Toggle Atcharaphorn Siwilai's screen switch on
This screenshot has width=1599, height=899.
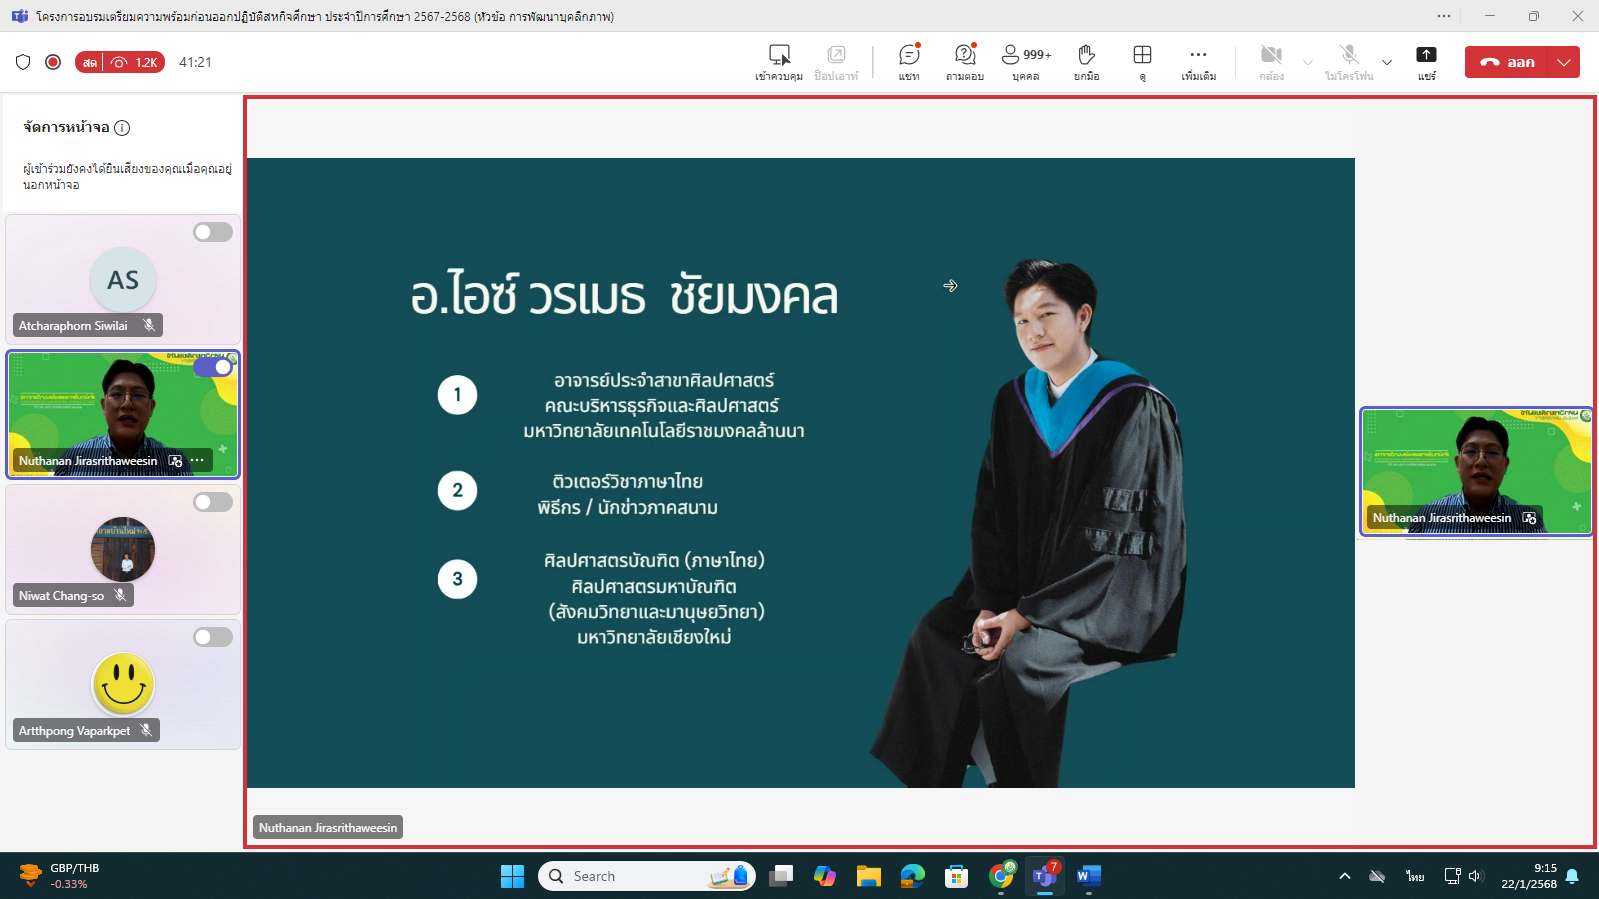213,232
